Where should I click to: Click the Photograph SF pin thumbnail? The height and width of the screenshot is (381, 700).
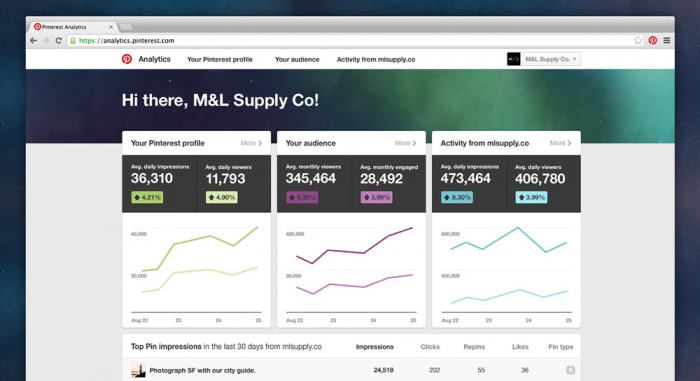(138, 370)
